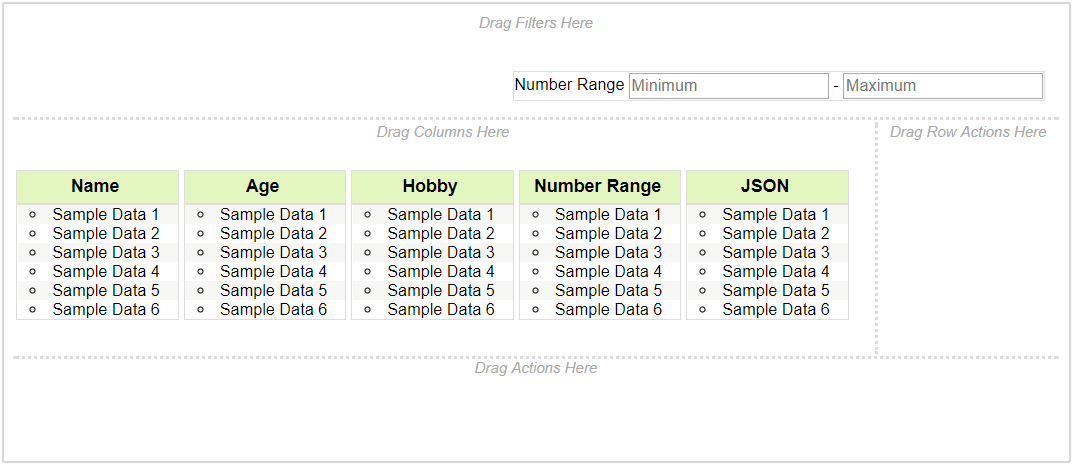The width and height of the screenshot is (1074, 466).
Task: Select the Name column header
Action: pyautogui.click(x=96, y=186)
